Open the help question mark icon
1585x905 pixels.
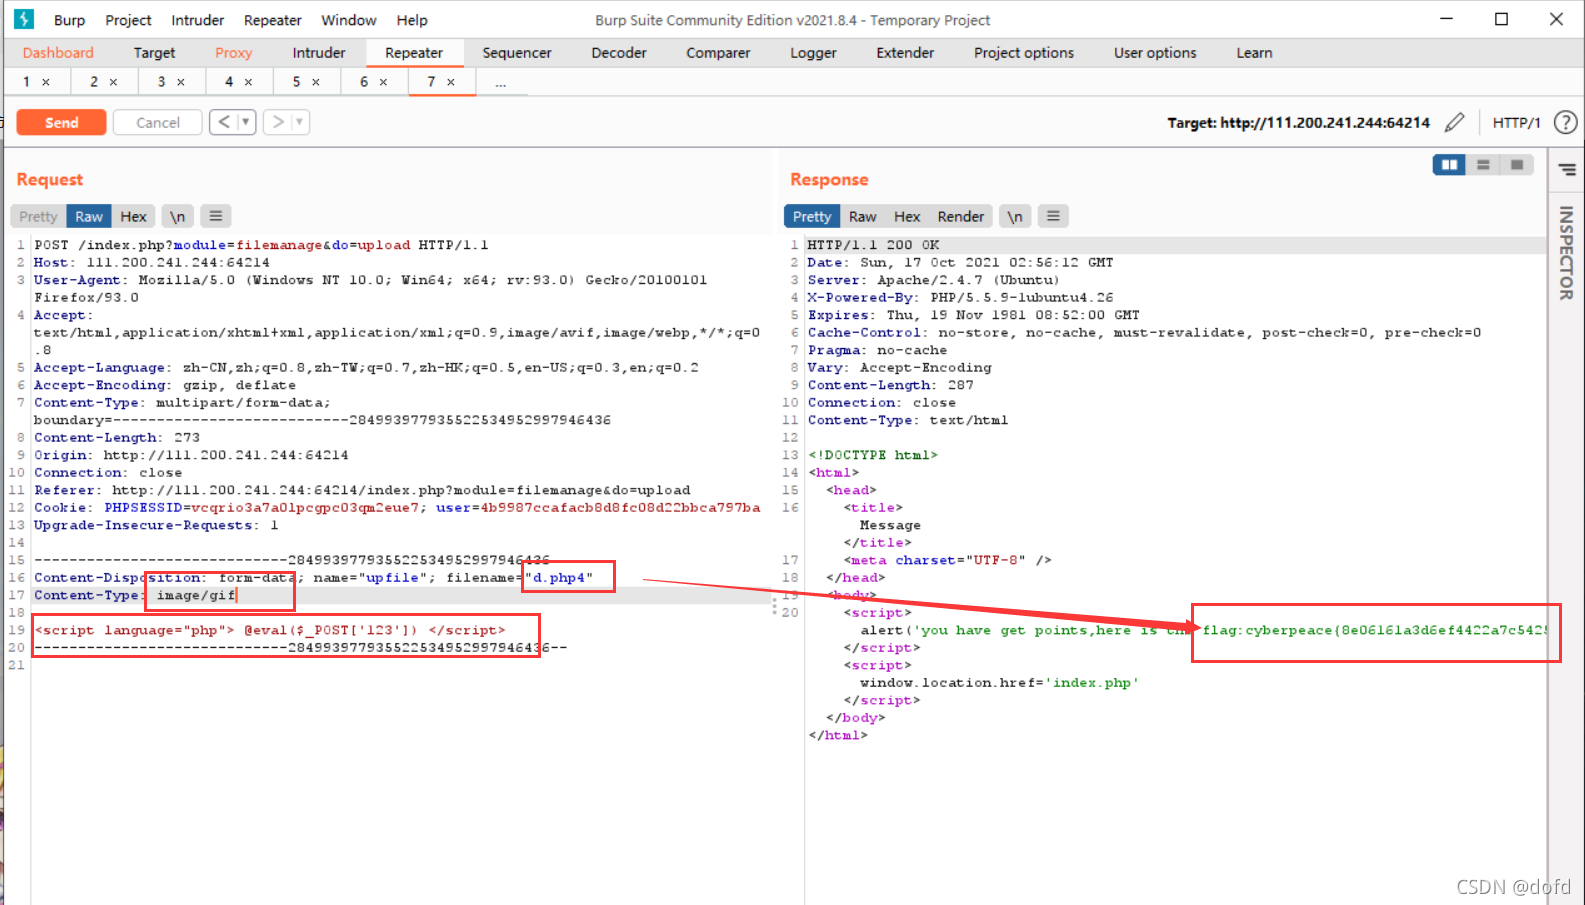(x=1565, y=122)
